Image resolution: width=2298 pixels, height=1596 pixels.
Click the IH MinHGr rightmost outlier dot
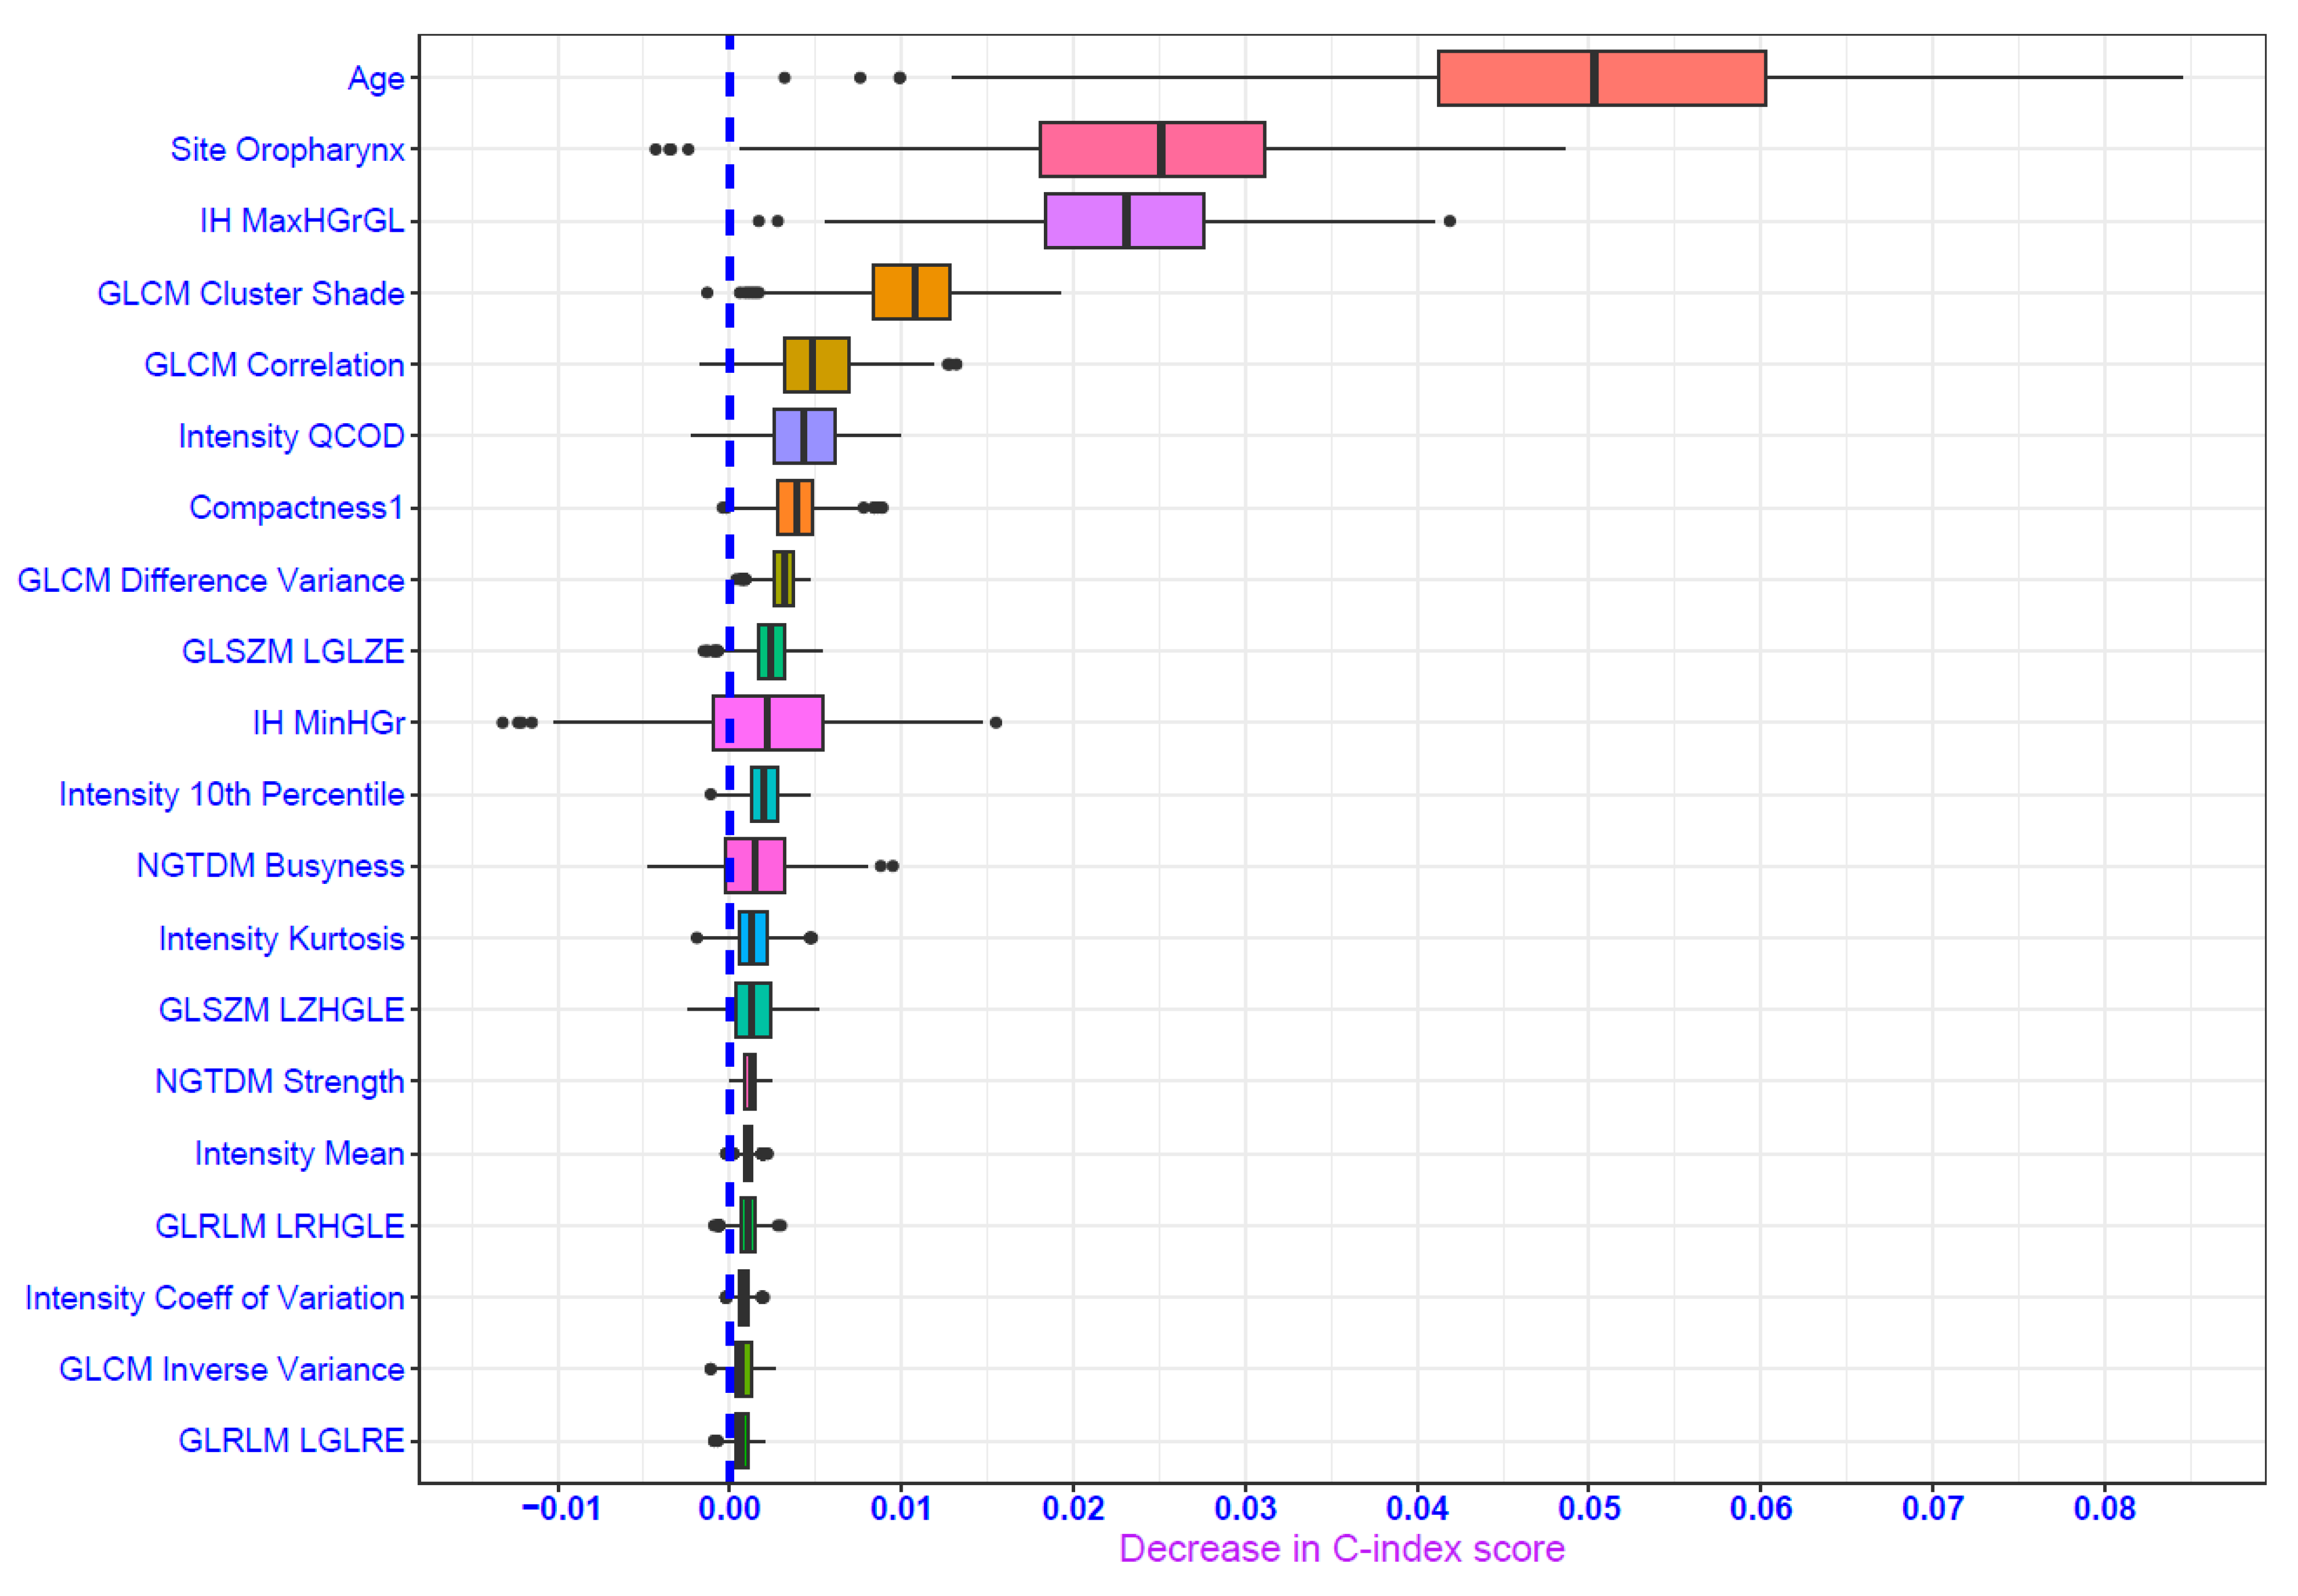pyautogui.click(x=995, y=722)
